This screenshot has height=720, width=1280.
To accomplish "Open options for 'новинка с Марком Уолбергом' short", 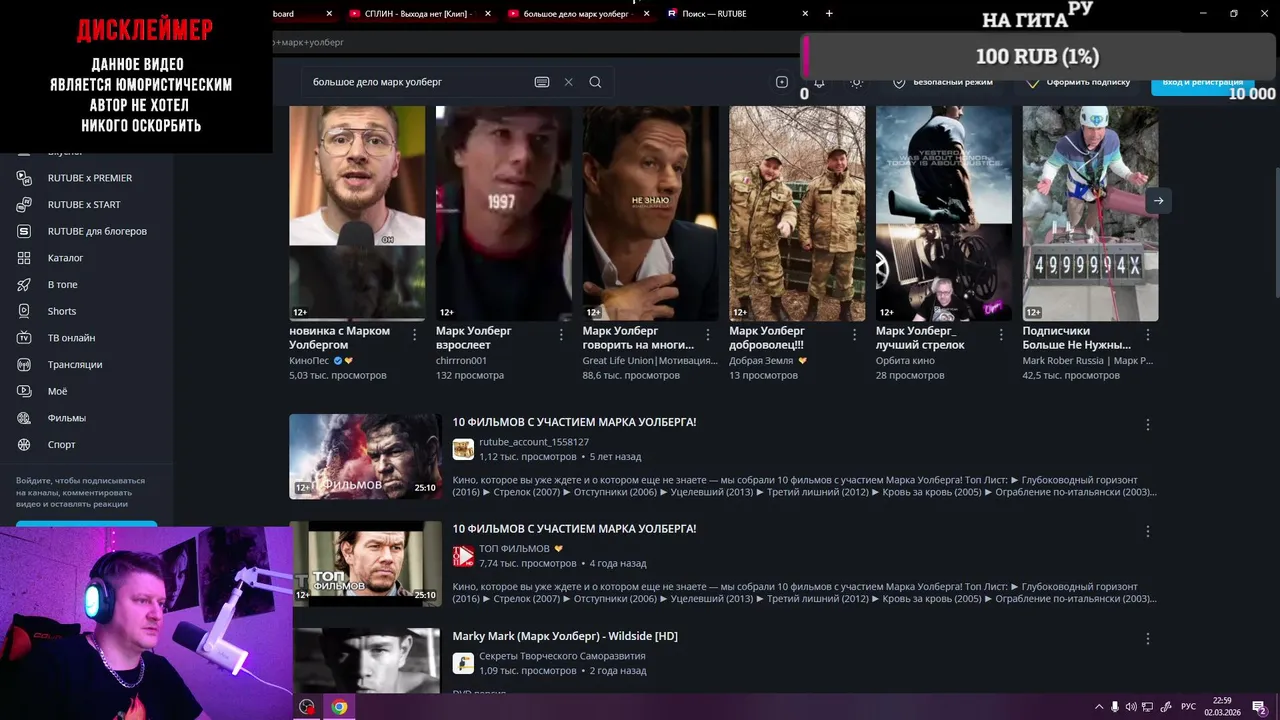I will [415, 335].
